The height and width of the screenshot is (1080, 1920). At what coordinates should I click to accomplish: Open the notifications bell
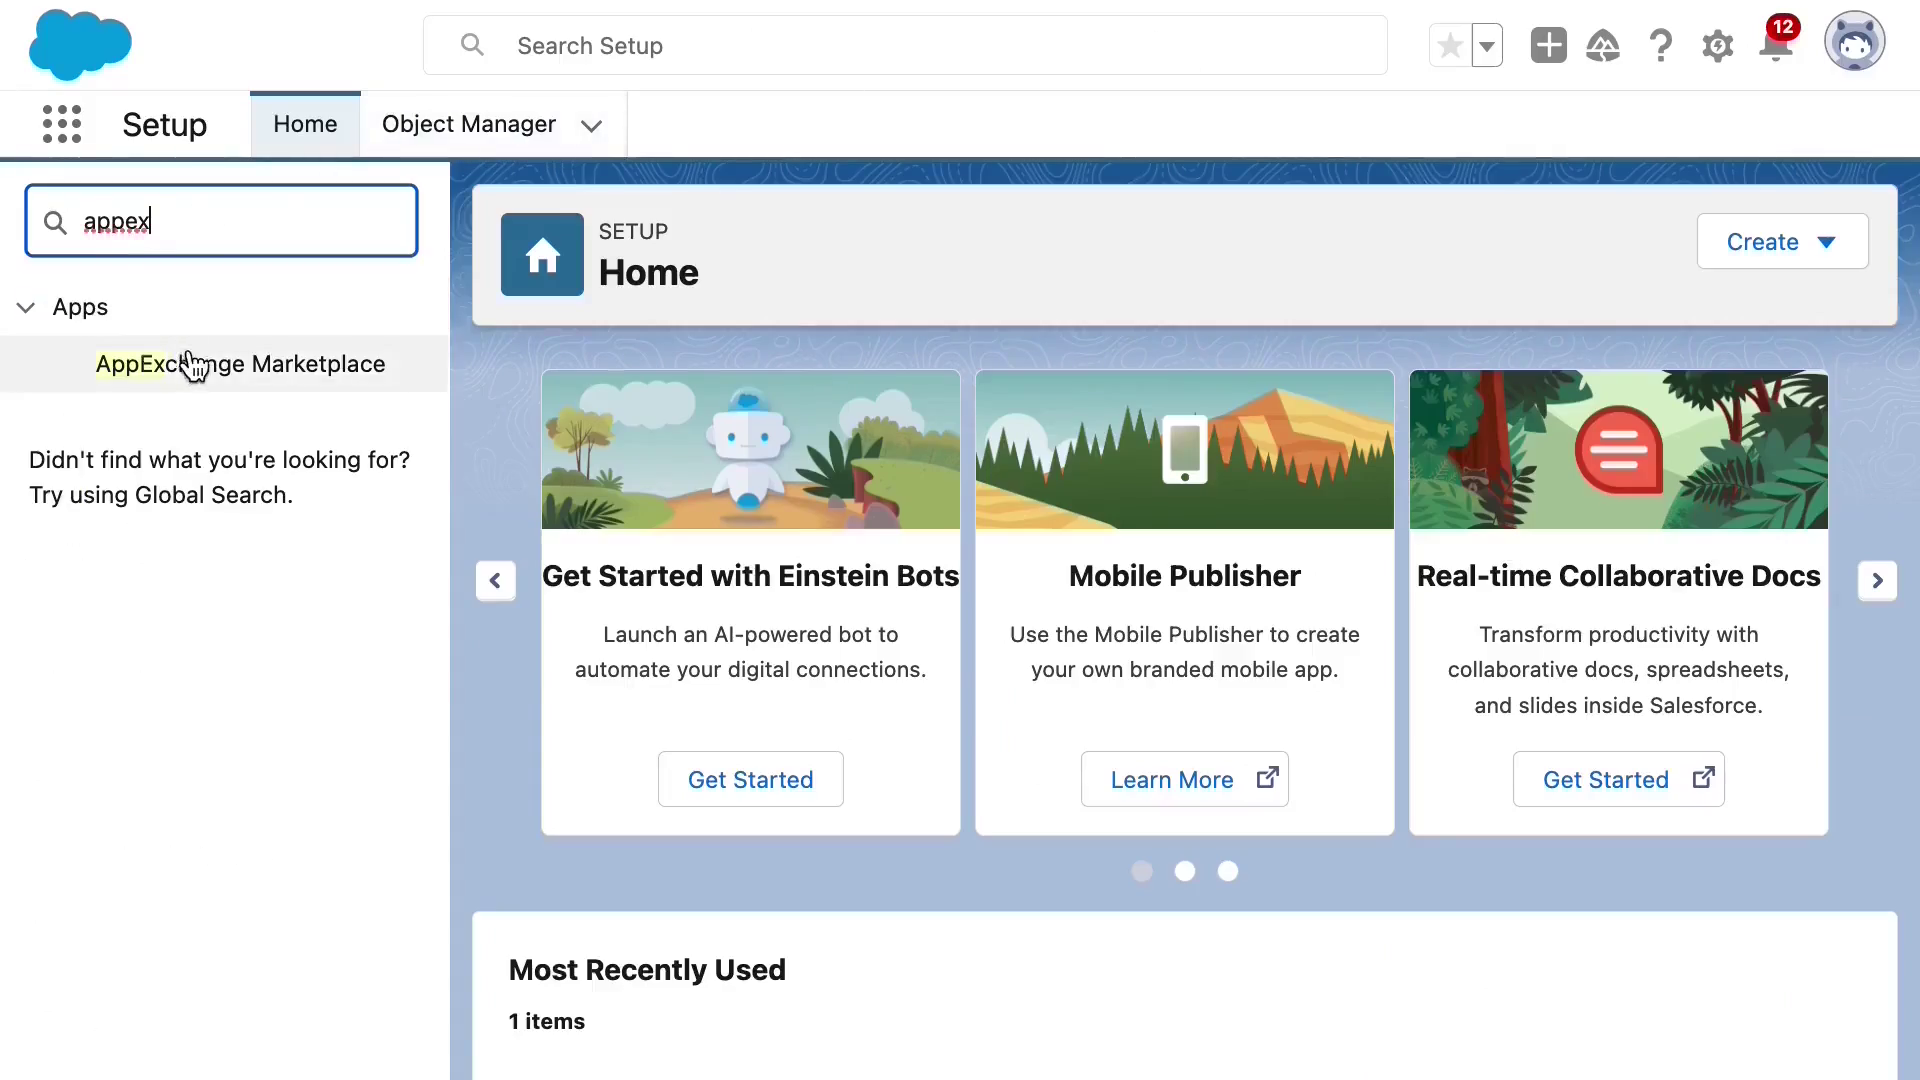[x=1776, y=45]
